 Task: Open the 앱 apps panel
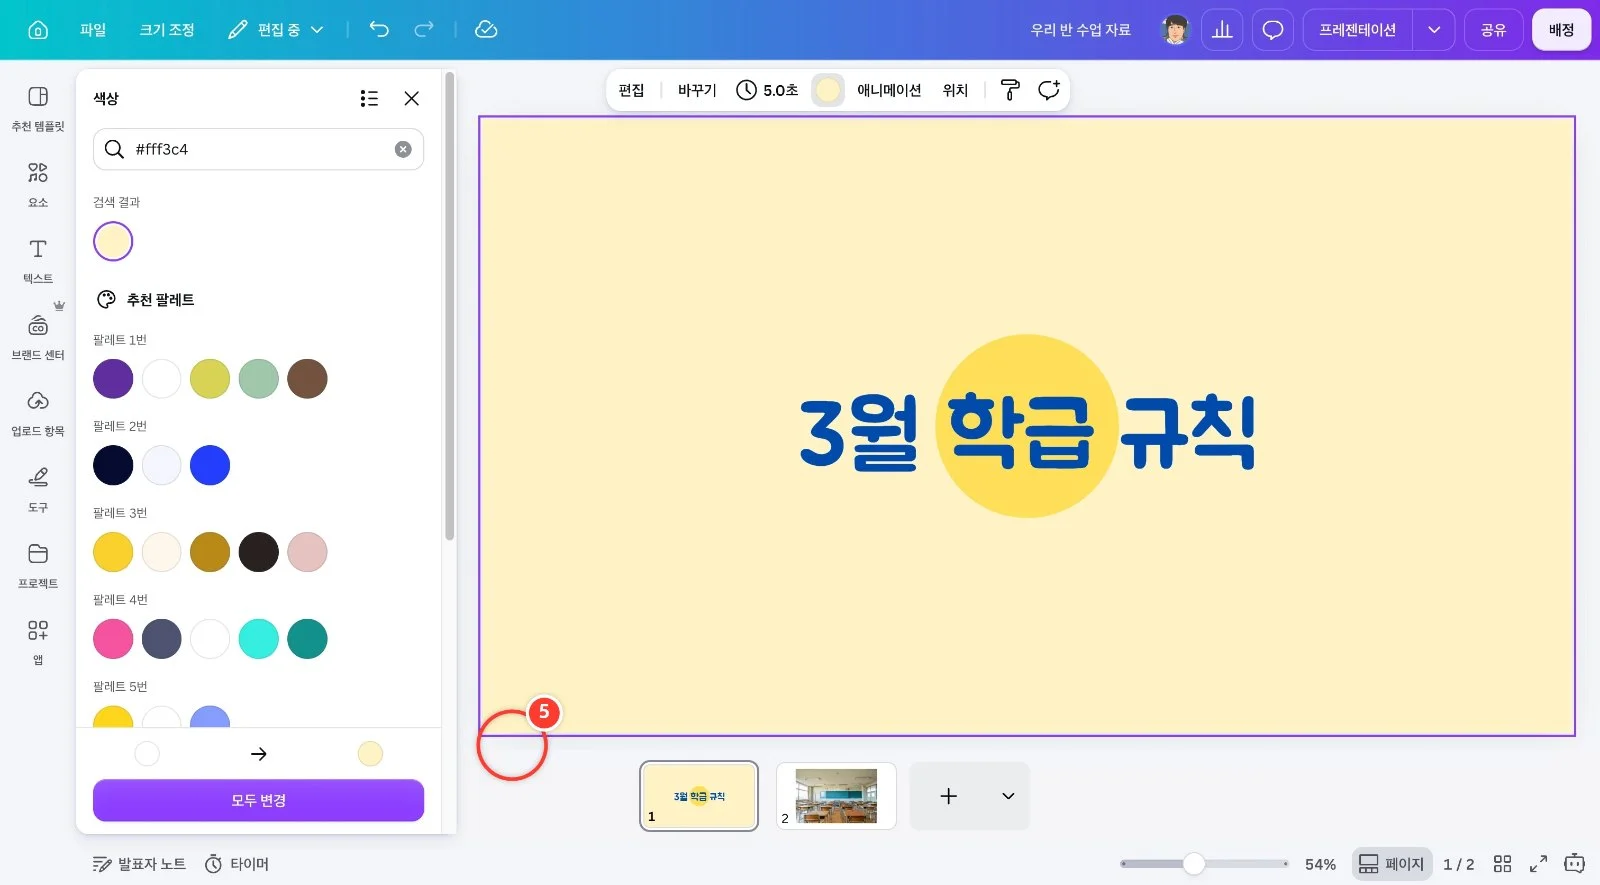click(x=38, y=642)
